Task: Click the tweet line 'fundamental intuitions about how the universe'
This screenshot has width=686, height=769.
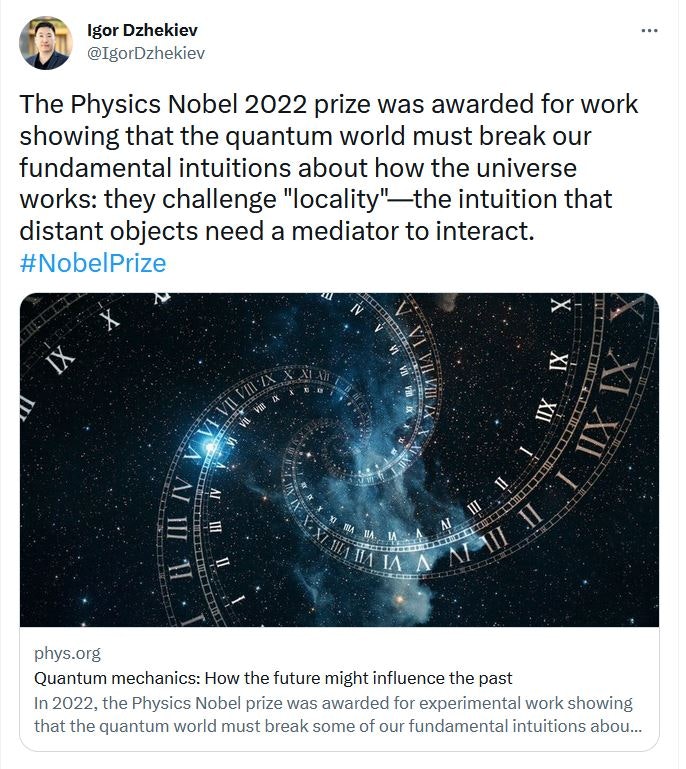Action: [x=298, y=168]
